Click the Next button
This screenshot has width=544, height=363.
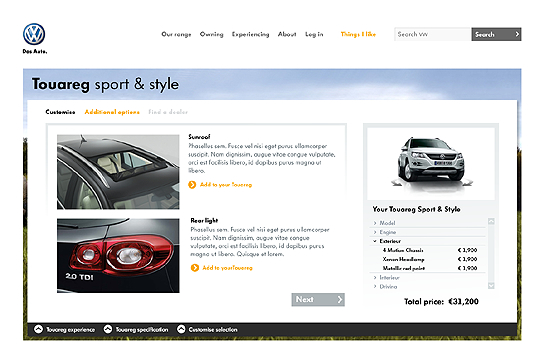pyautogui.click(x=318, y=299)
